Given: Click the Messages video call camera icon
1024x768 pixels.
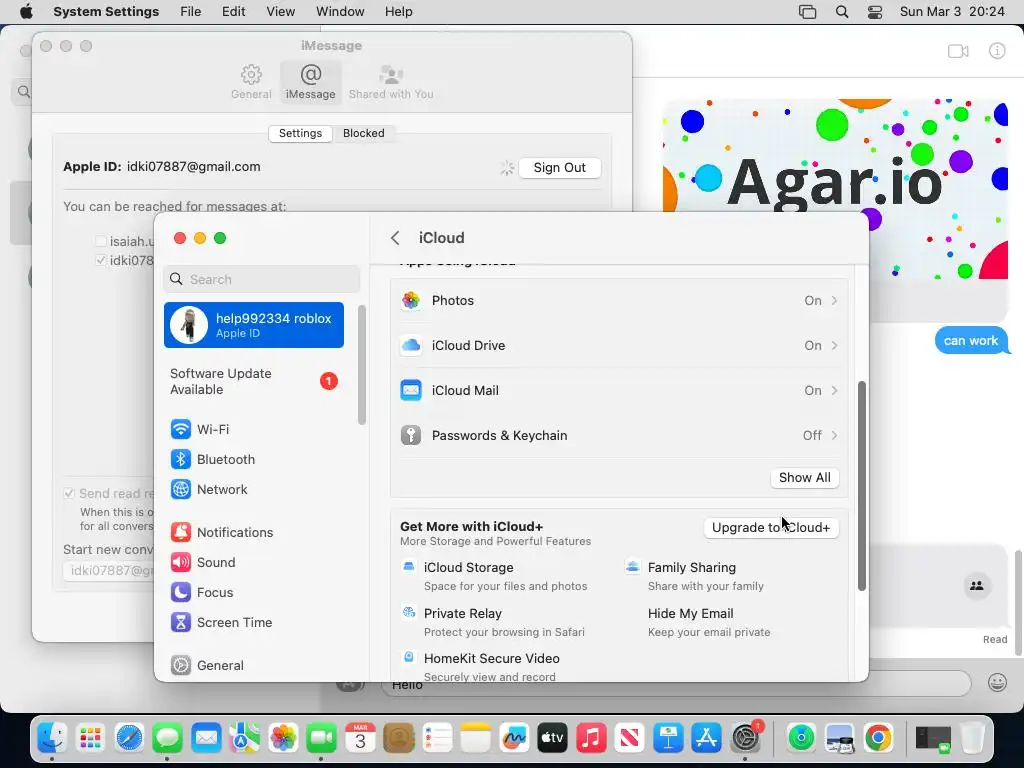Looking at the screenshot, I should point(958,51).
